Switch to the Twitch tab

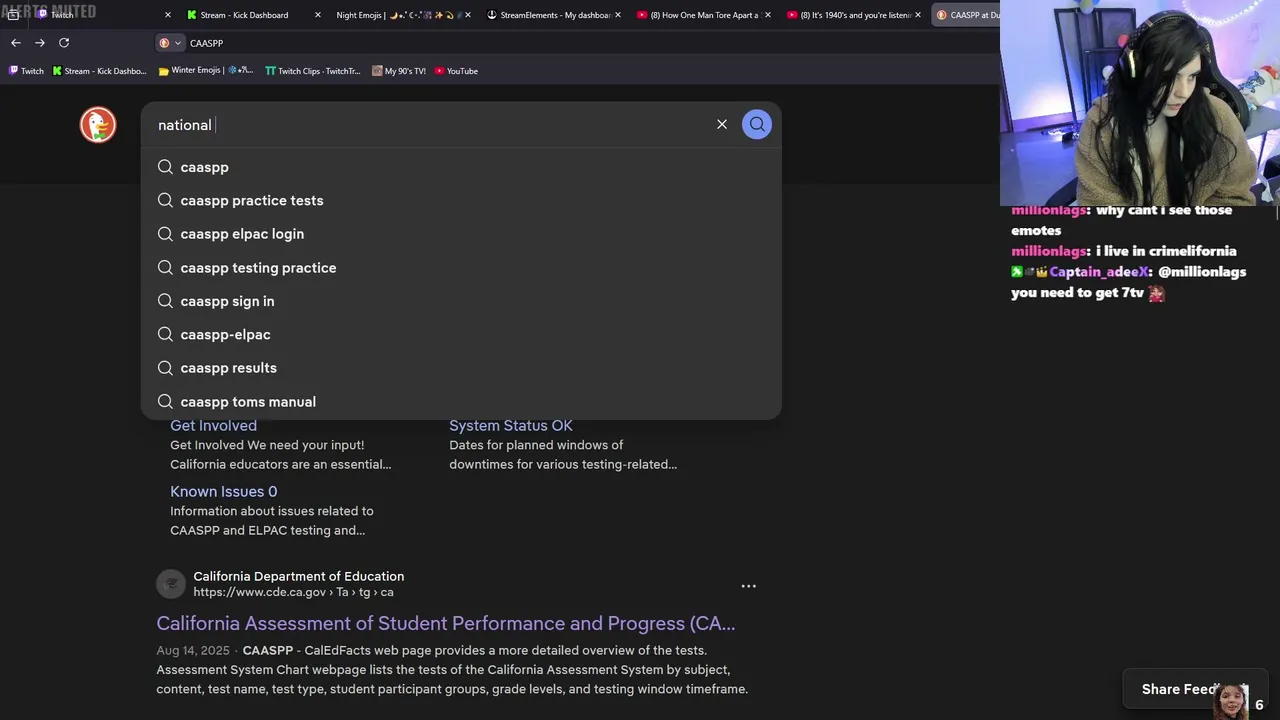point(98,15)
